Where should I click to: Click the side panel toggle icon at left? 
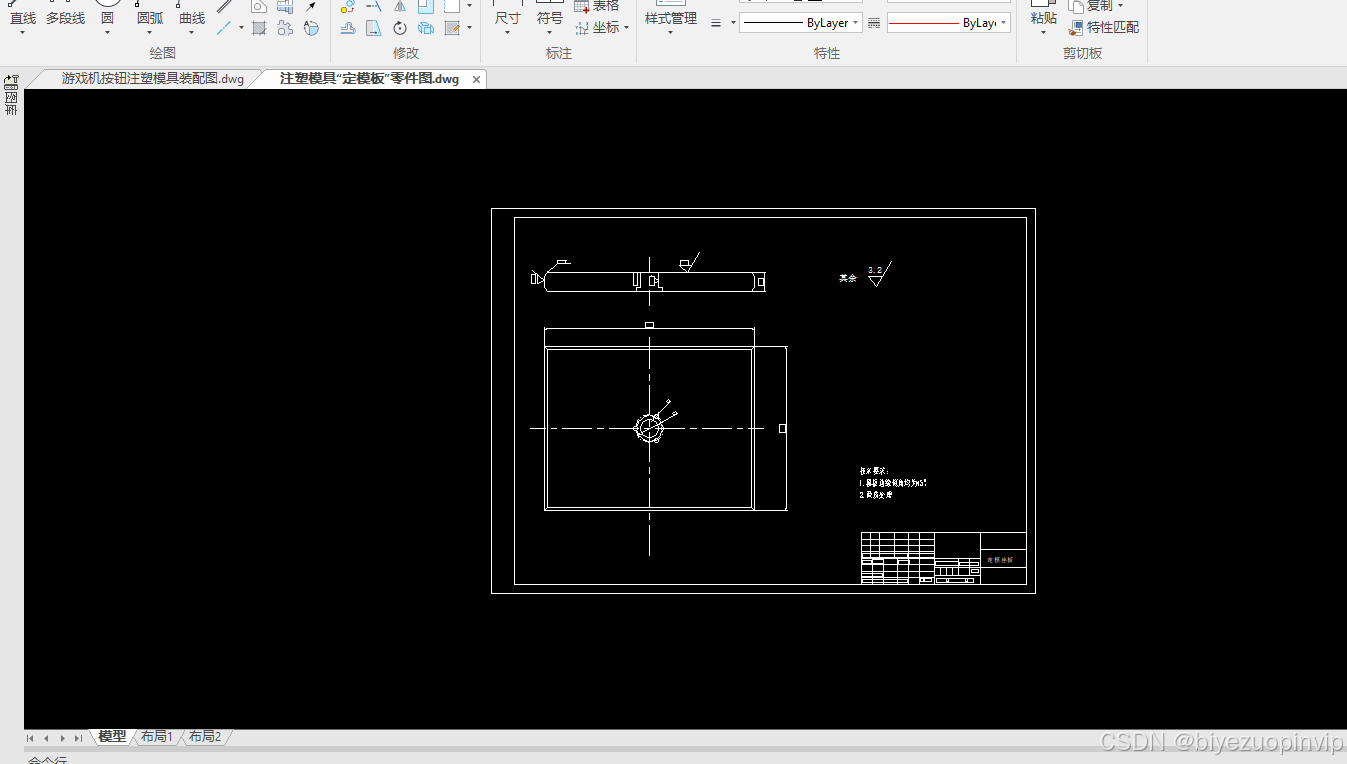11,81
